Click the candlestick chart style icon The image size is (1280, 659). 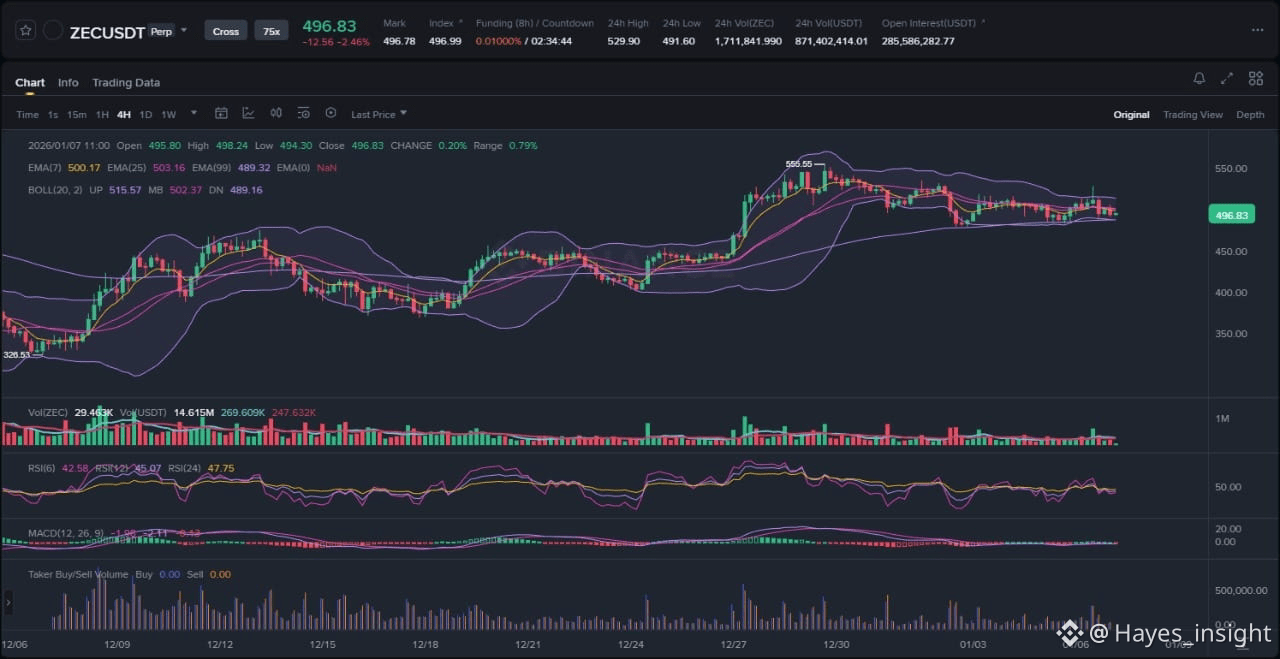276,114
